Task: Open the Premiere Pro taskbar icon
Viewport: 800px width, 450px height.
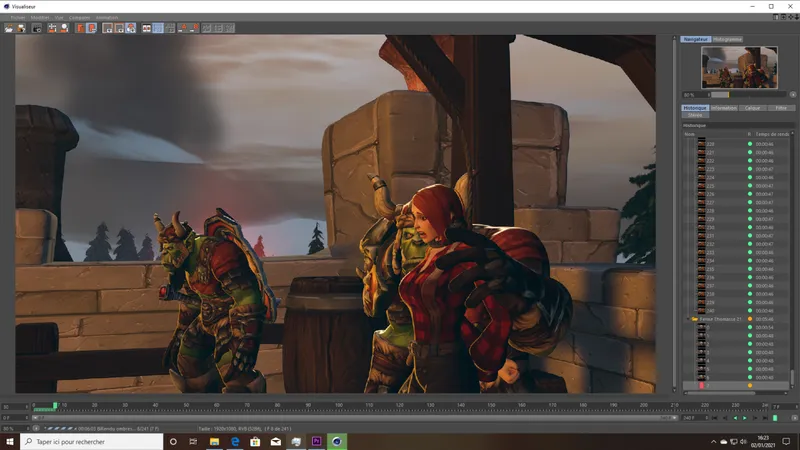Action: coord(316,441)
